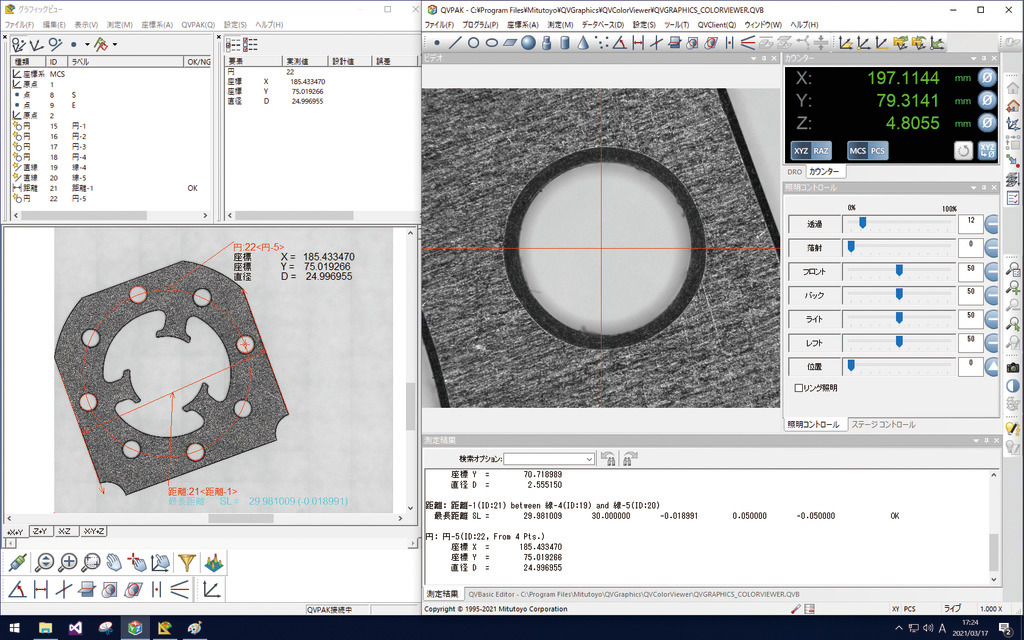This screenshot has width=1024, height=640.
Task: Toggle the MCS/PCS coordinate system switch
Action: (x=867, y=150)
